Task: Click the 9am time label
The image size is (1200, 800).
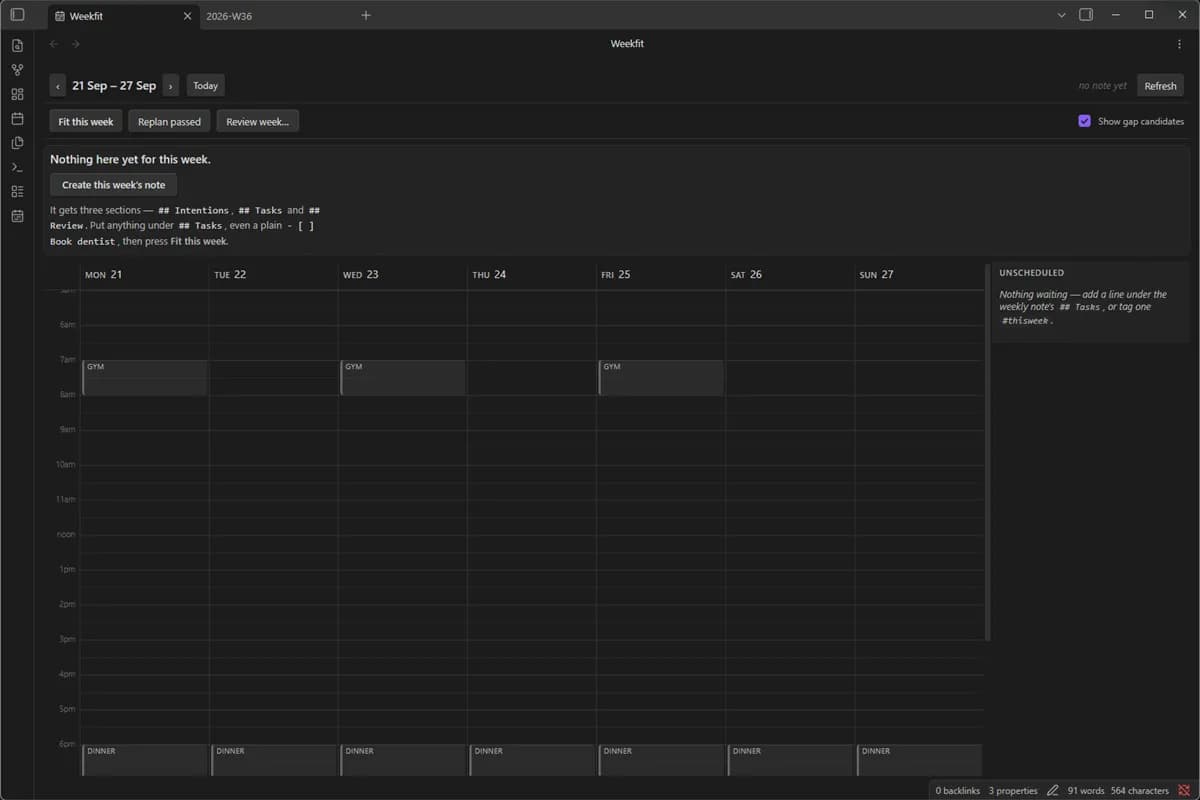Action: coord(67,429)
